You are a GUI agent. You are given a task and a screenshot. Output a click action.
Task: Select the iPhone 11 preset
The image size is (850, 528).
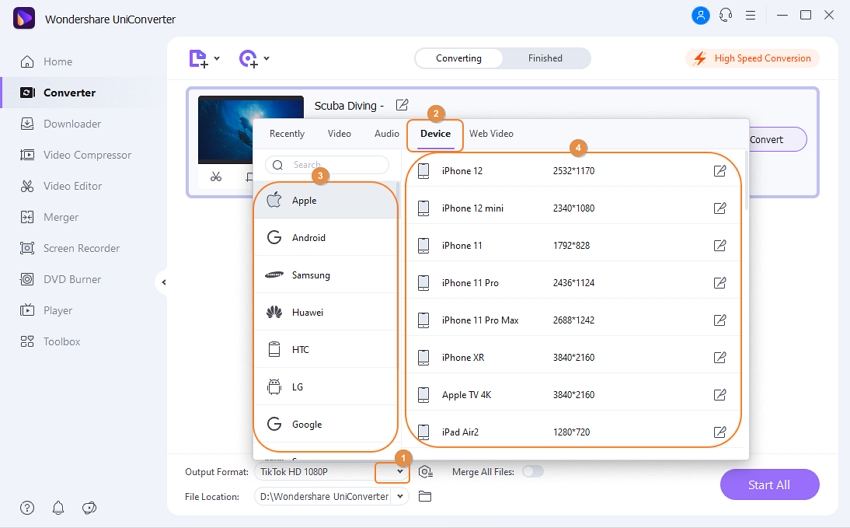tap(573, 246)
